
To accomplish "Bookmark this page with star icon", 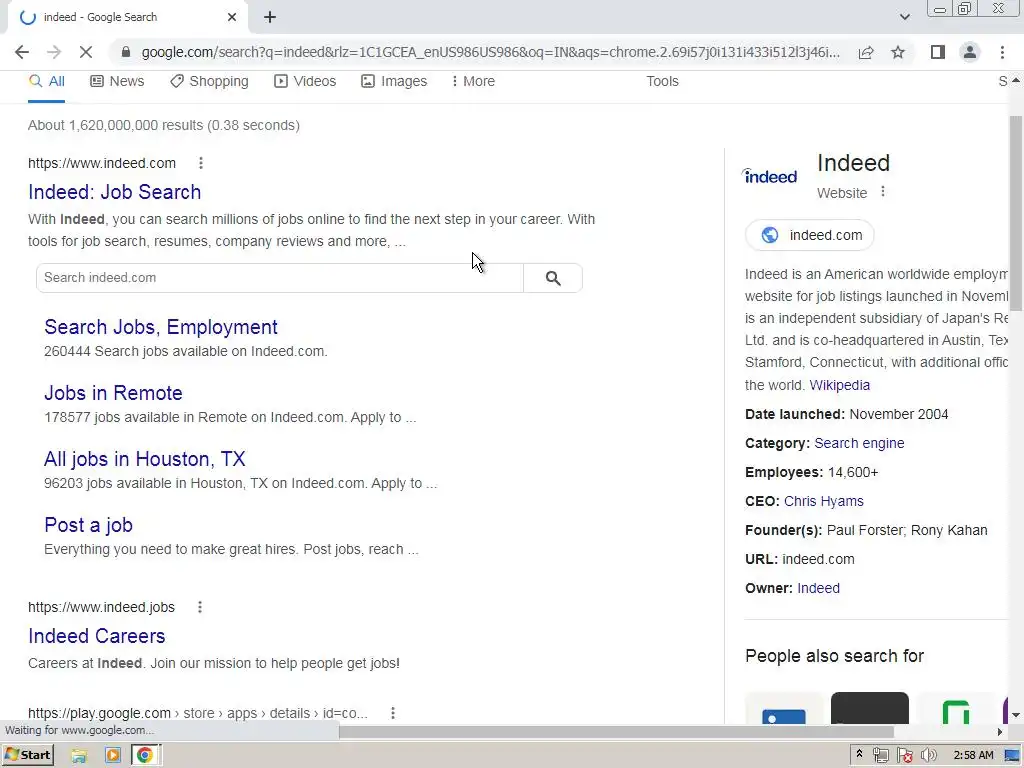I will (x=898, y=52).
